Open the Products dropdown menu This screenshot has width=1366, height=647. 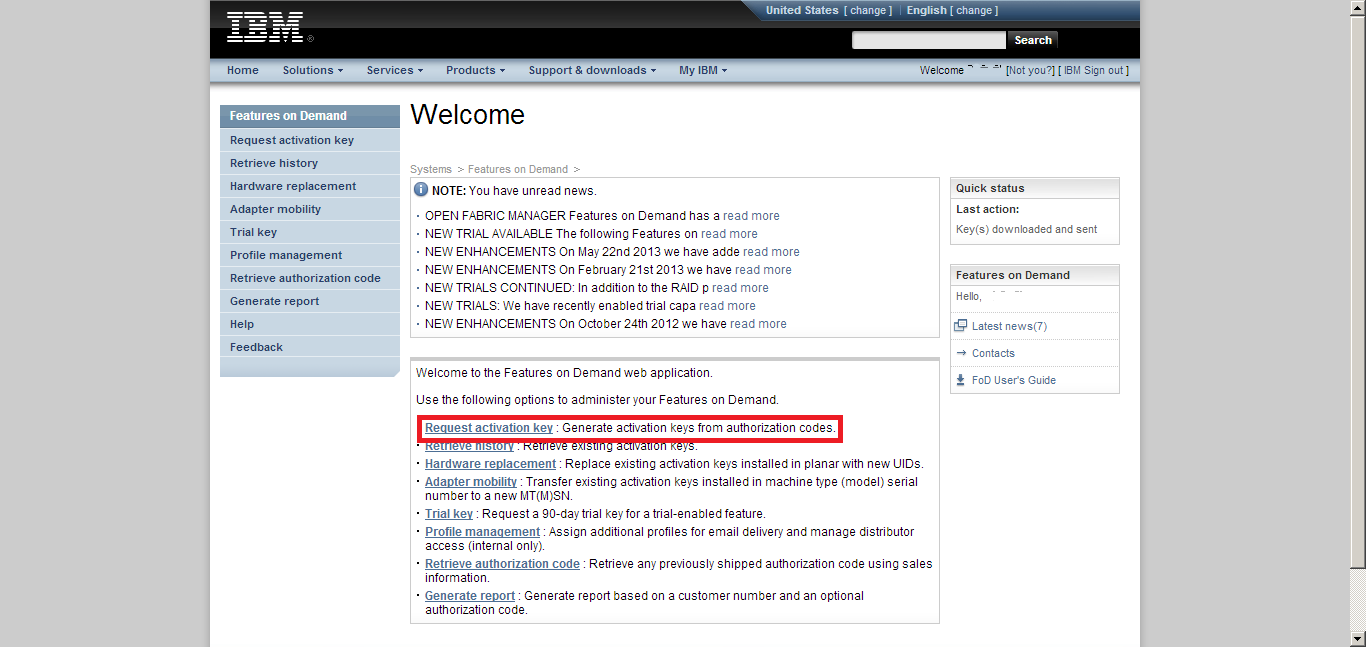click(474, 70)
